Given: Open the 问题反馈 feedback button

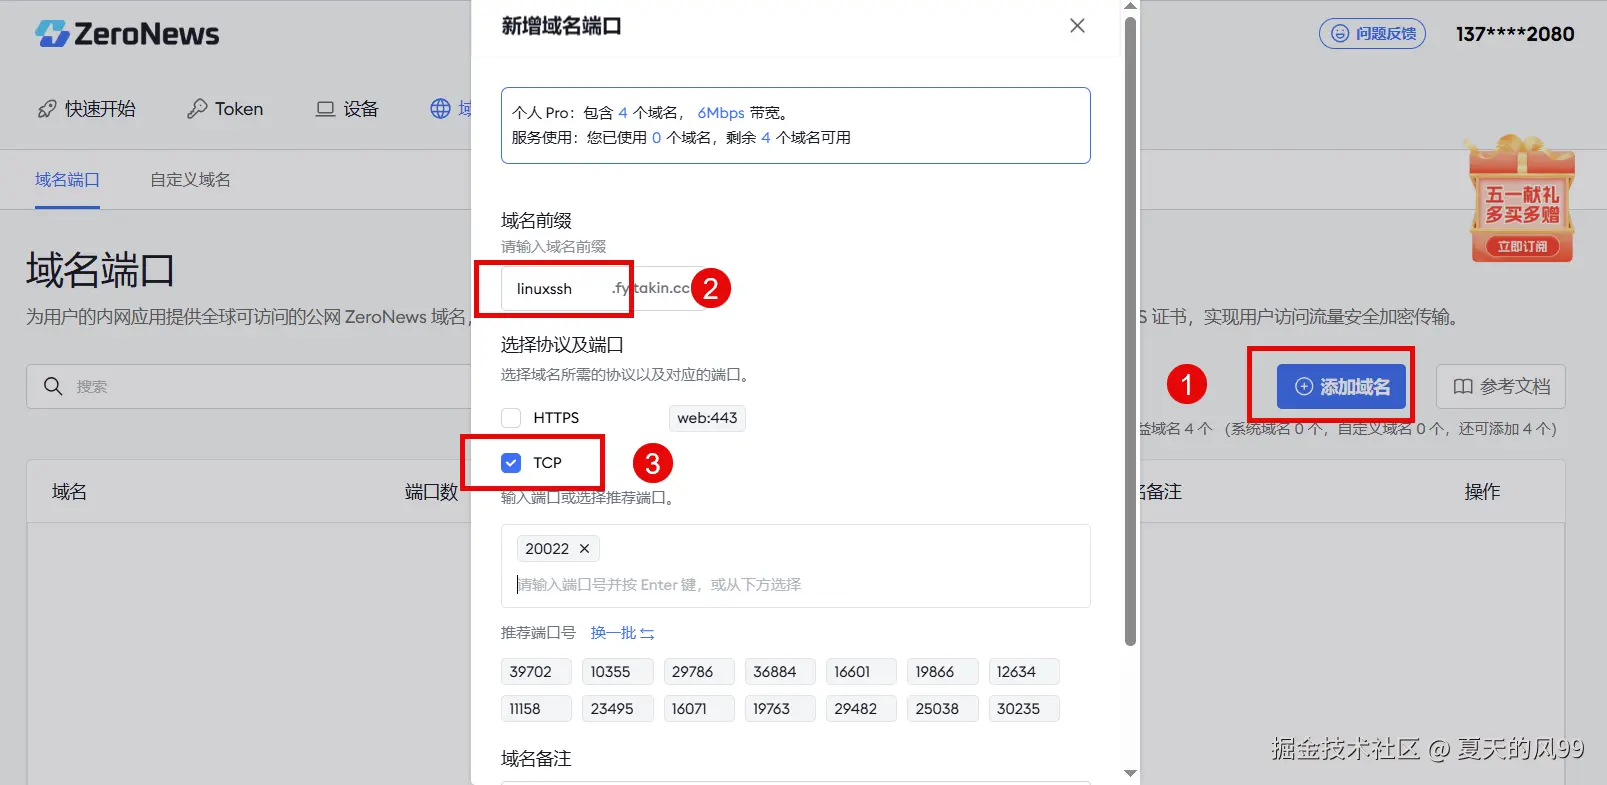Looking at the screenshot, I should point(1372,34).
